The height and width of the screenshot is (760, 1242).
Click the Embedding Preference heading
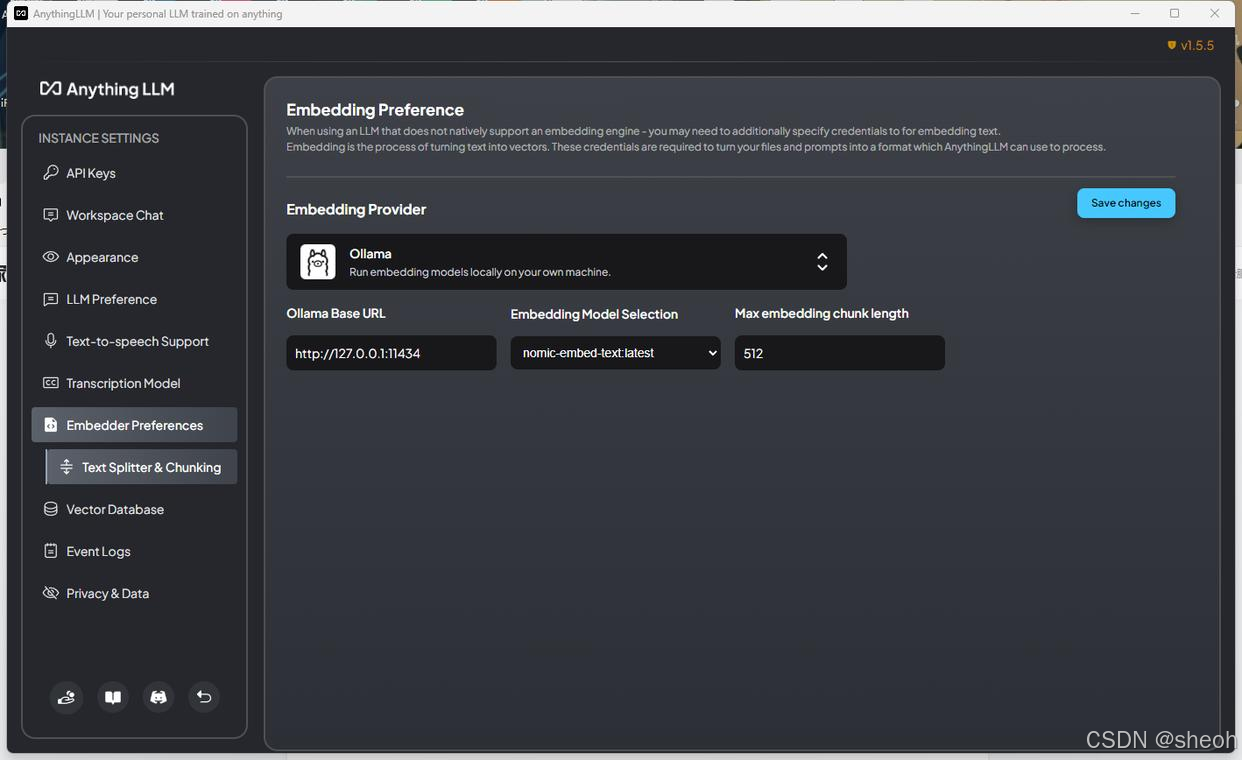click(x=375, y=110)
